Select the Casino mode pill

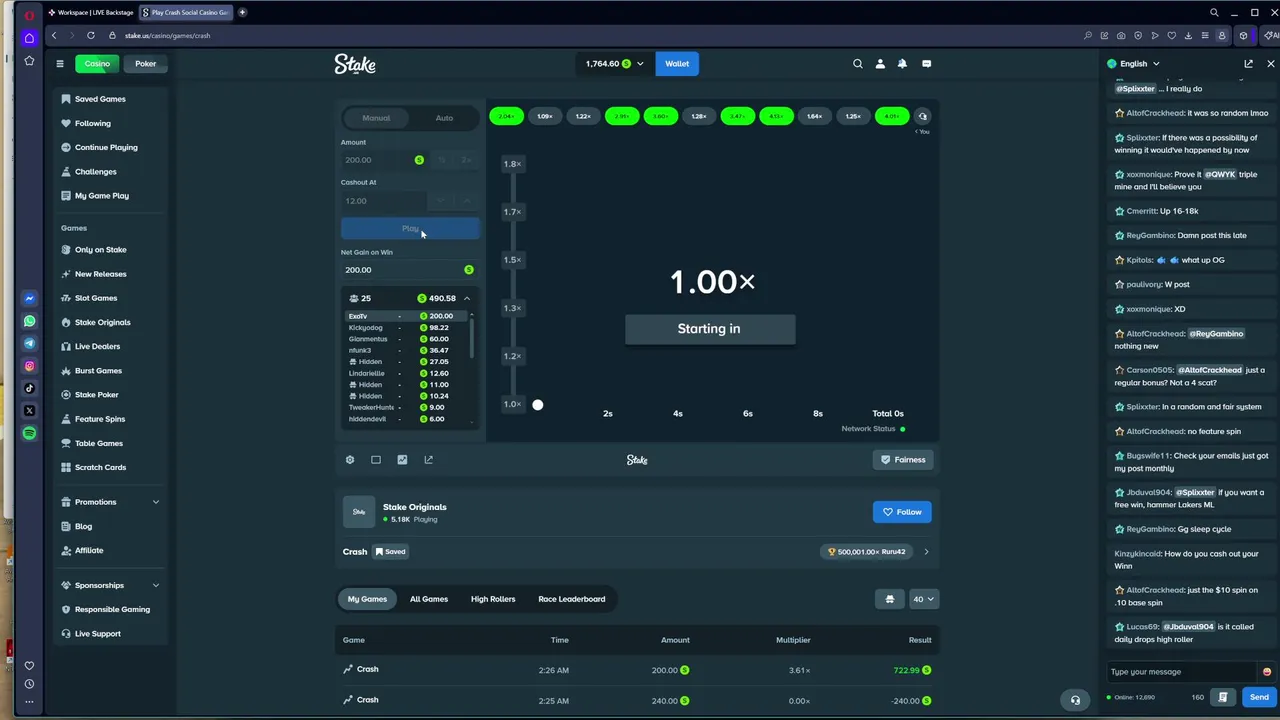click(x=97, y=64)
